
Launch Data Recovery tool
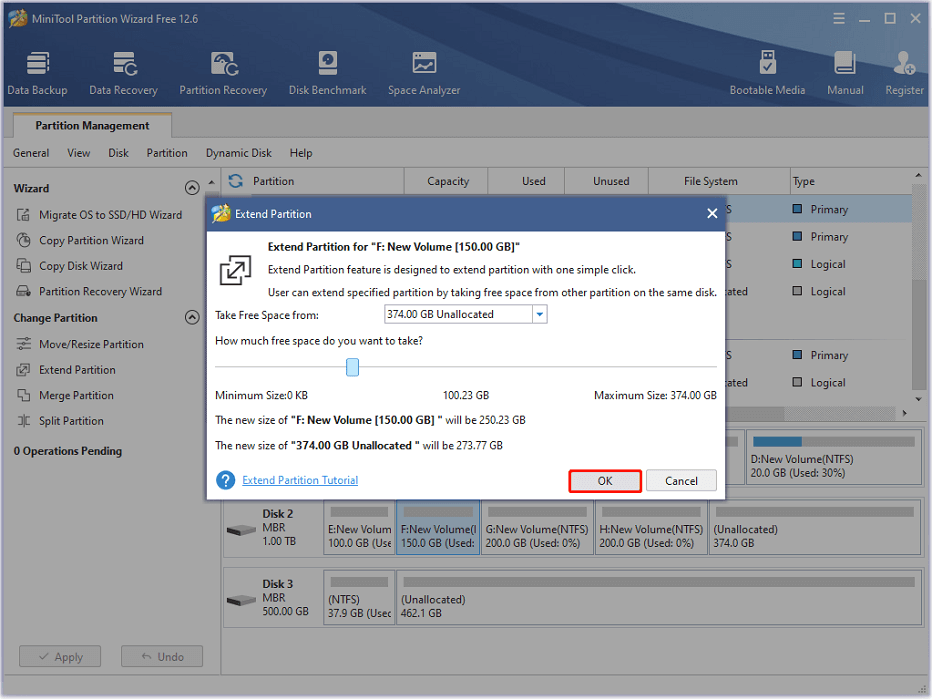[x=124, y=74]
